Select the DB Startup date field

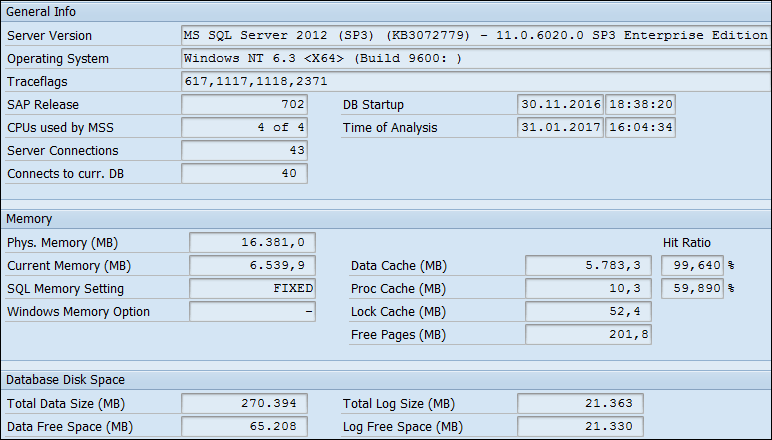click(x=560, y=104)
